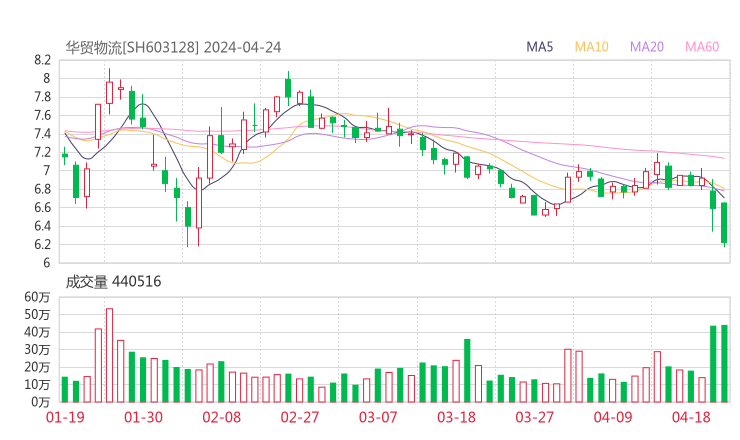This screenshot has width=740, height=440.
Task: Click the 01-19 date axis label
Action: coord(65,417)
